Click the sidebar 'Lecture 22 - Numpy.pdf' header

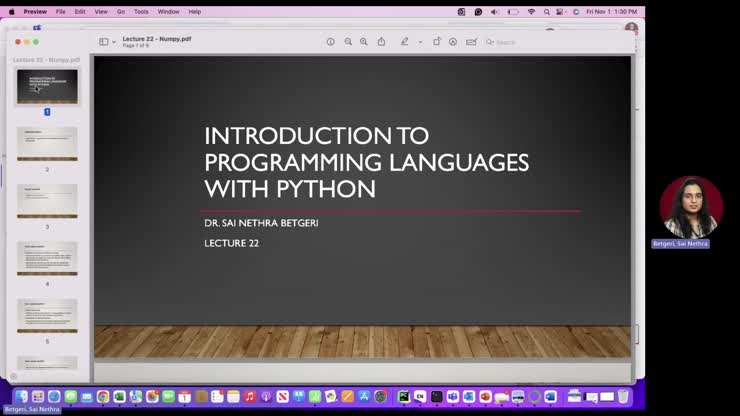[x=46, y=60]
